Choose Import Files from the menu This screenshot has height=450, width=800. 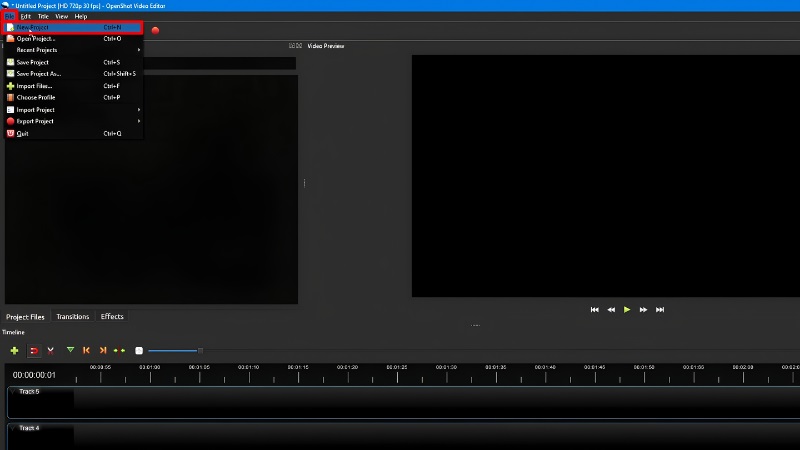[72, 86]
